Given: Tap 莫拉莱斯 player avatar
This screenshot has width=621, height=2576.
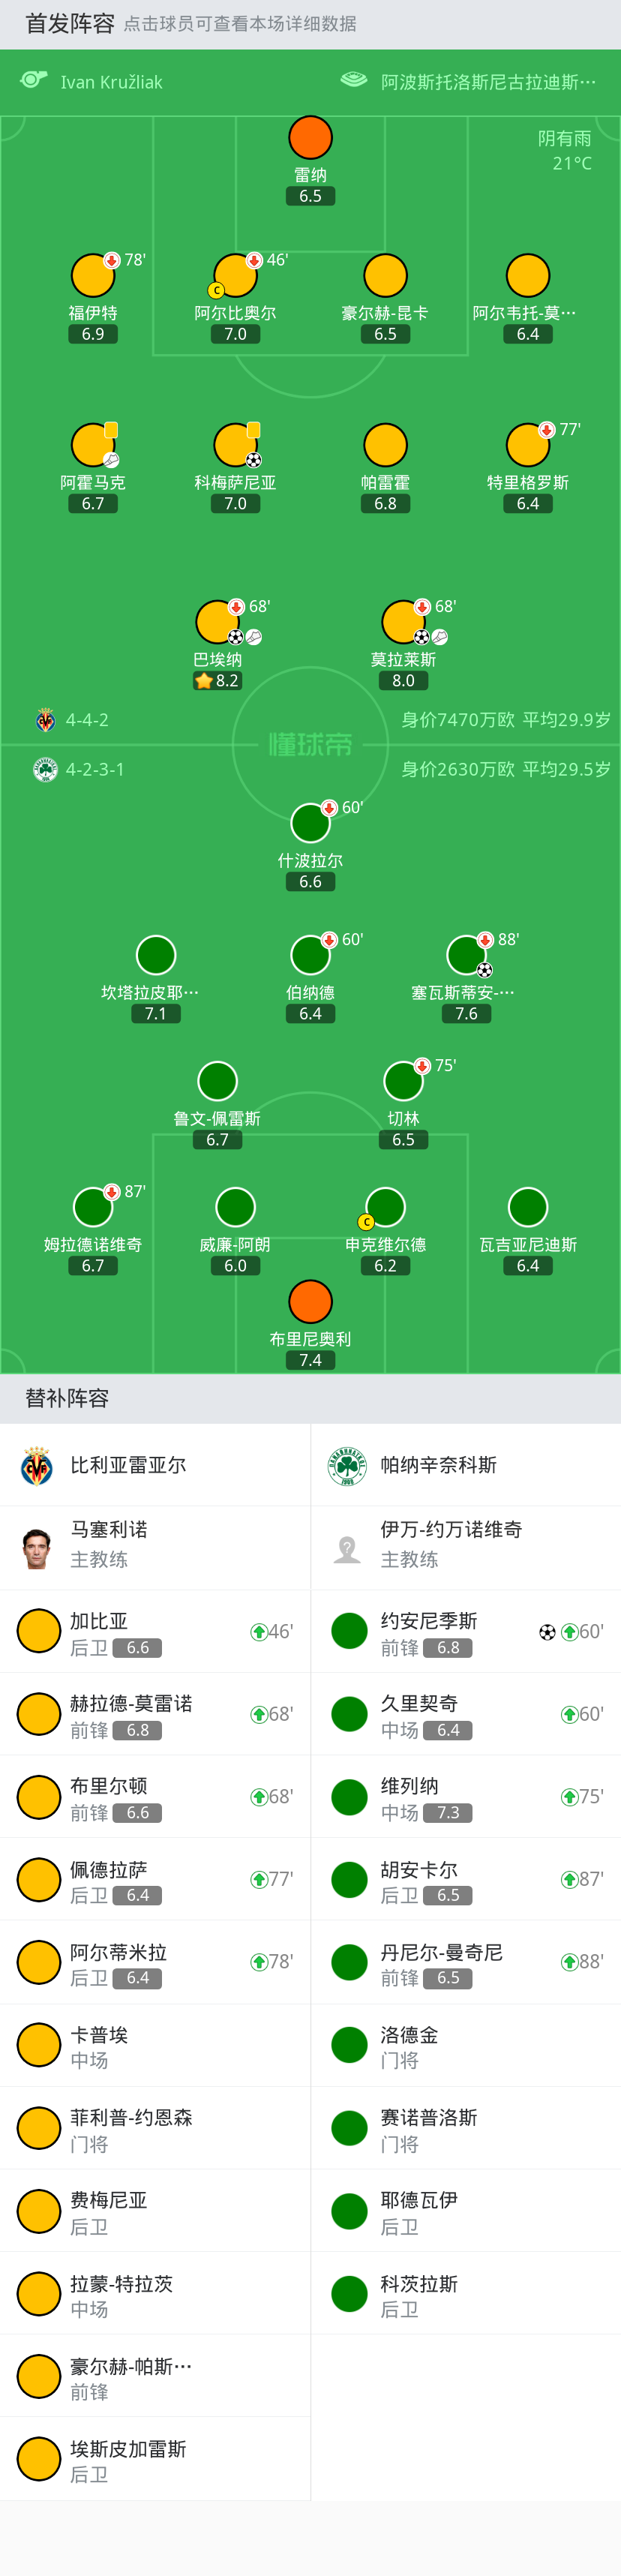Looking at the screenshot, I should (403, 622).
